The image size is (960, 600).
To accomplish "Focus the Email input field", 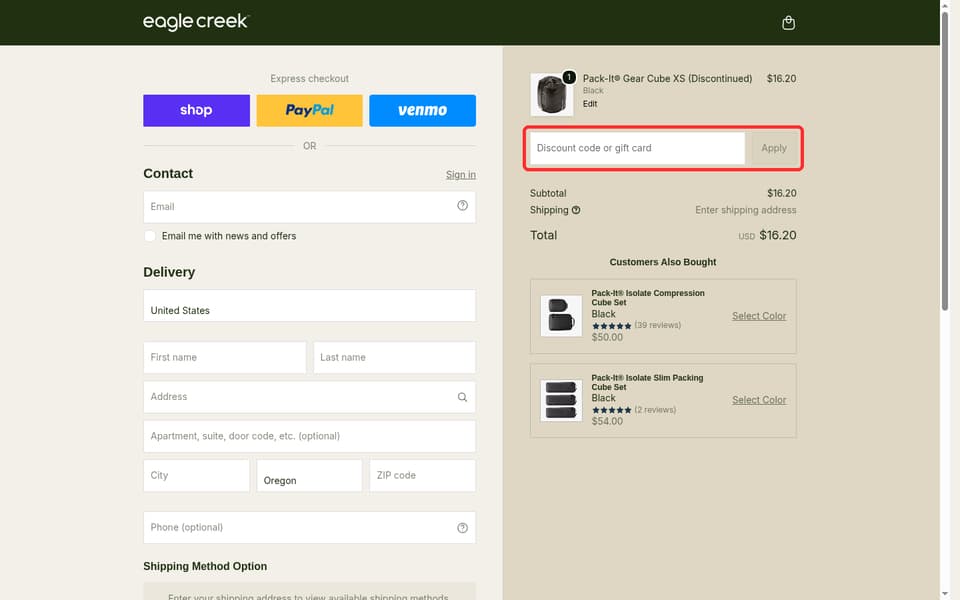I will point(309,207).
